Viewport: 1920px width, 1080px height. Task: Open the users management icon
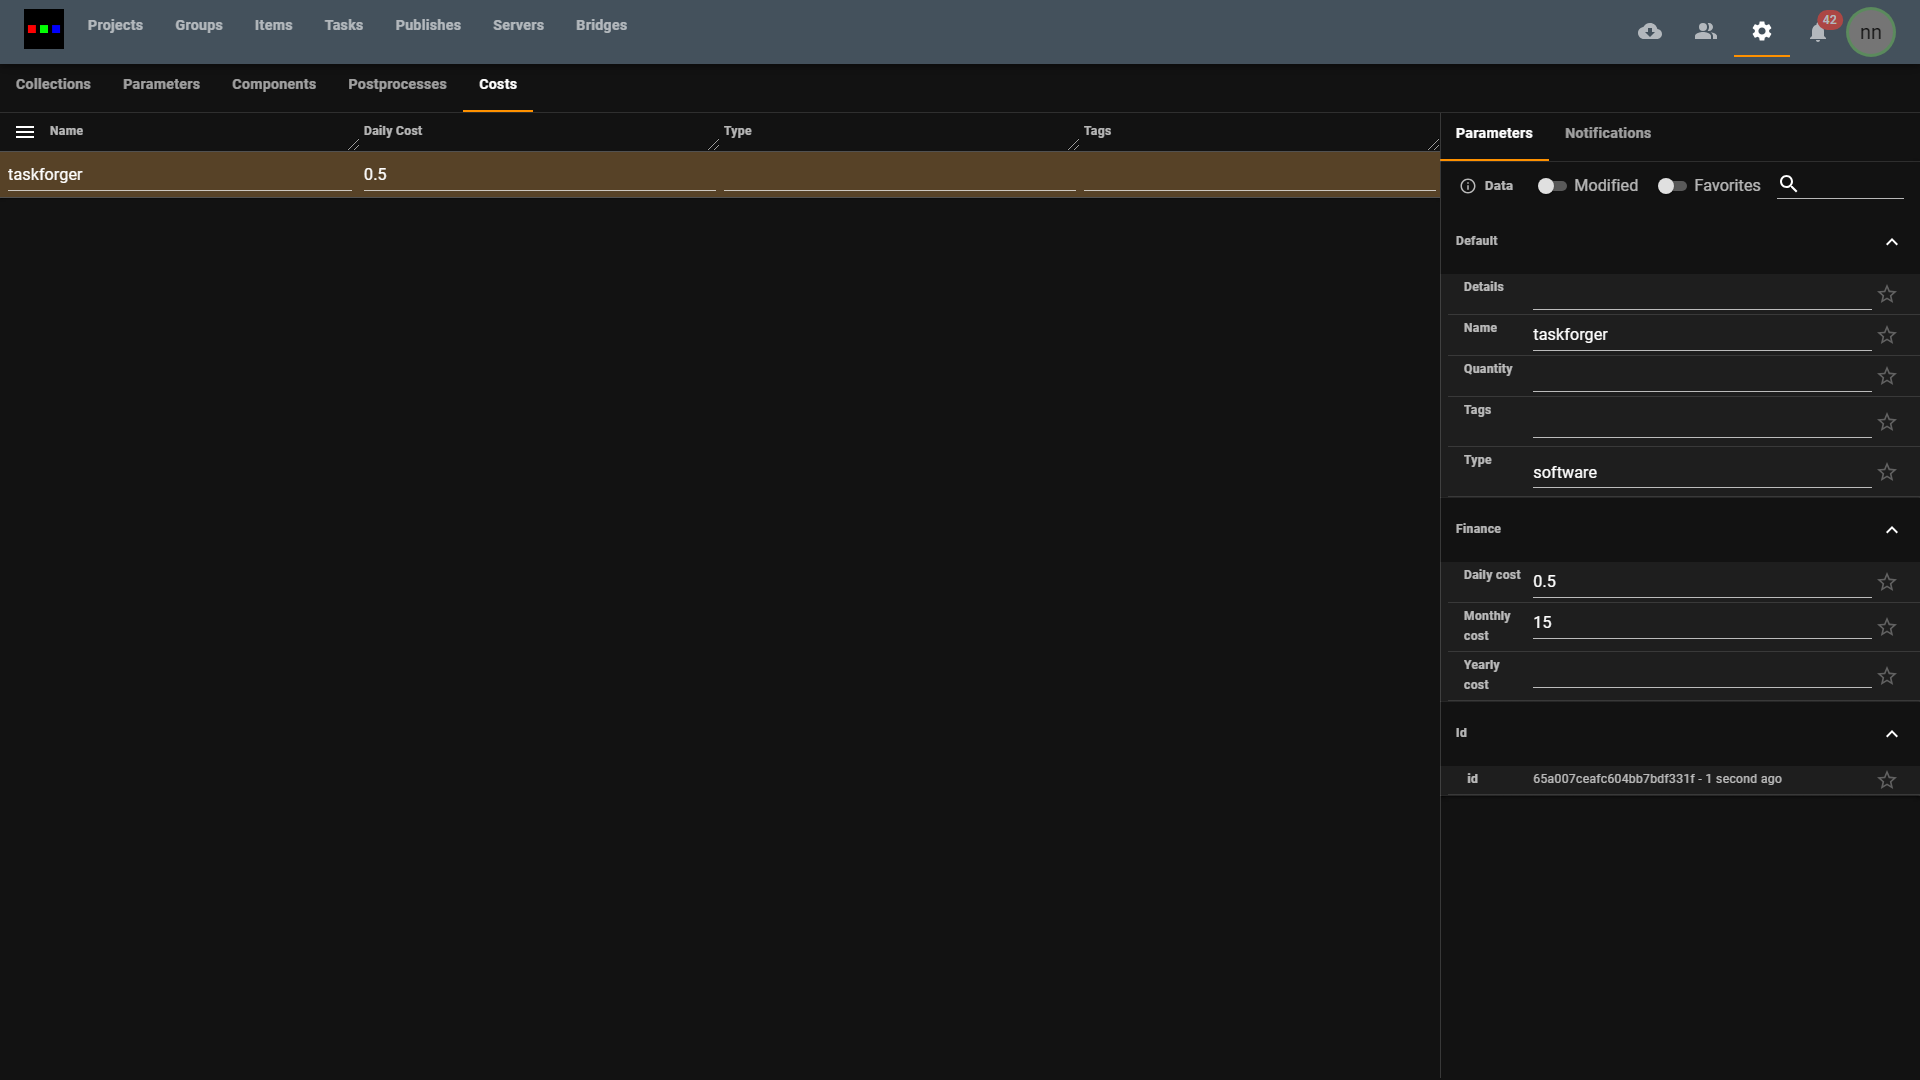coord(1706,32)
